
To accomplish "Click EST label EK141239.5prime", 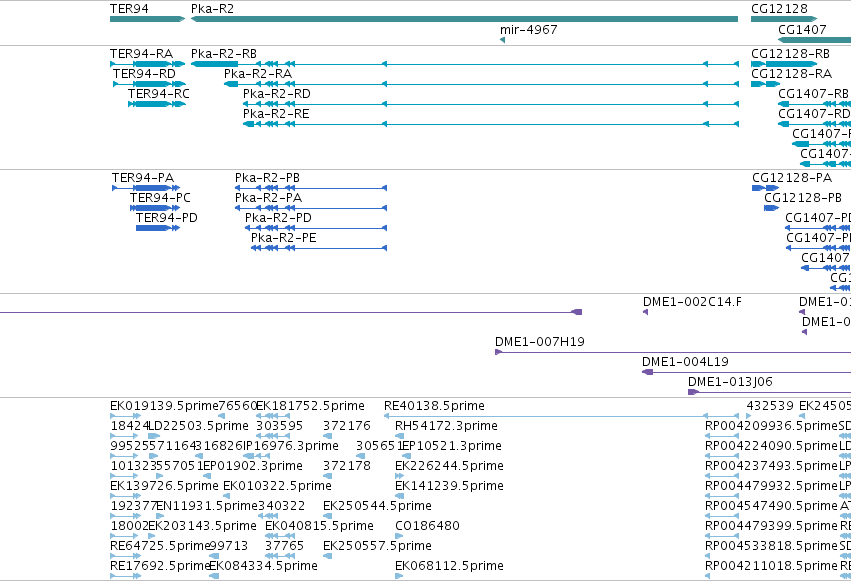I will click(x=449, y=487).
